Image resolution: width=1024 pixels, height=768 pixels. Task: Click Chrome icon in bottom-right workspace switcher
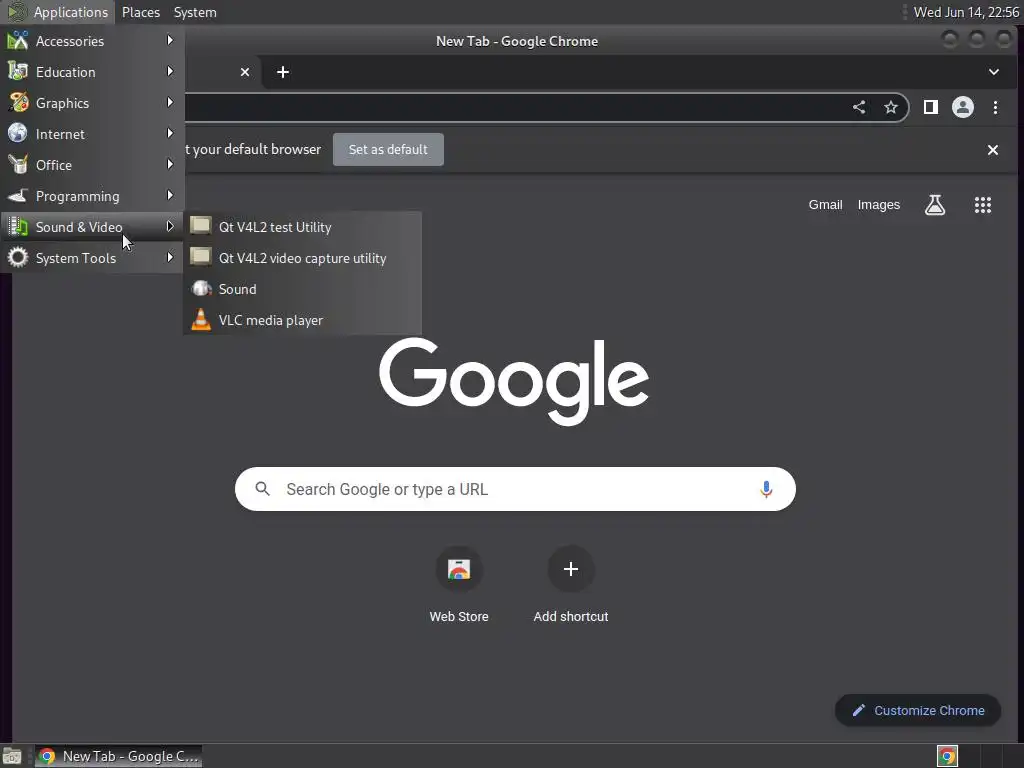click(x=947, y=756)
